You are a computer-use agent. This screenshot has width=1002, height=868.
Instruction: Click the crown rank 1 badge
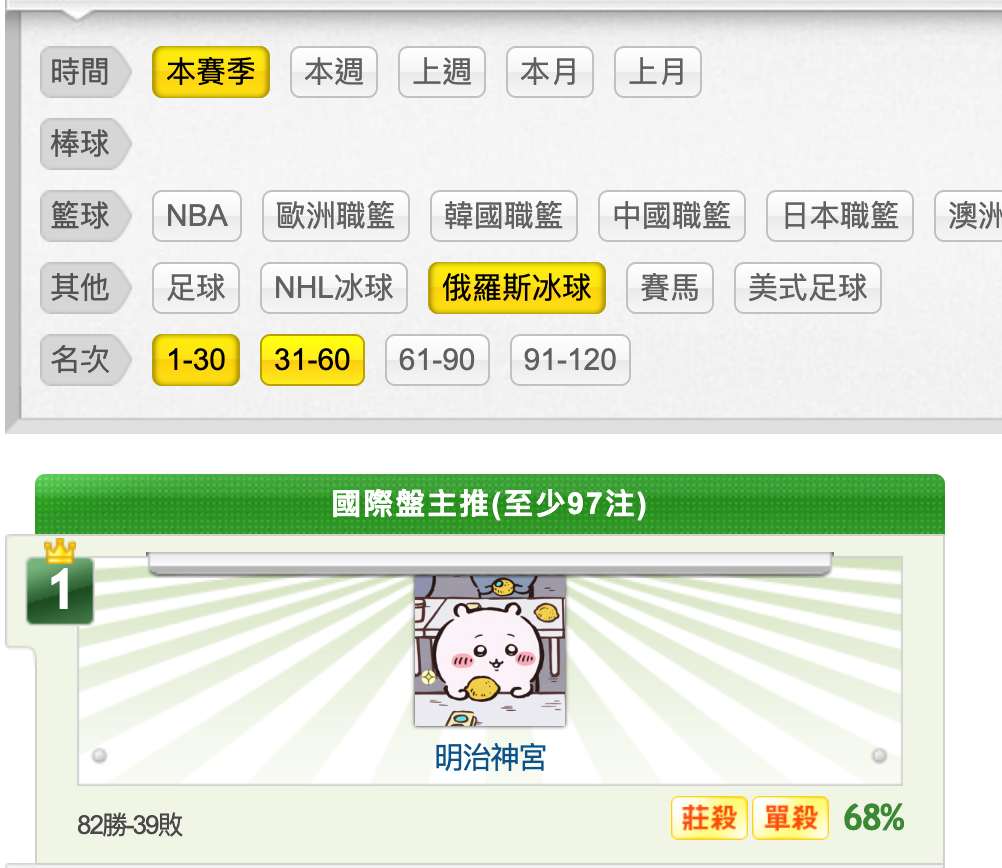click(60, 582)
